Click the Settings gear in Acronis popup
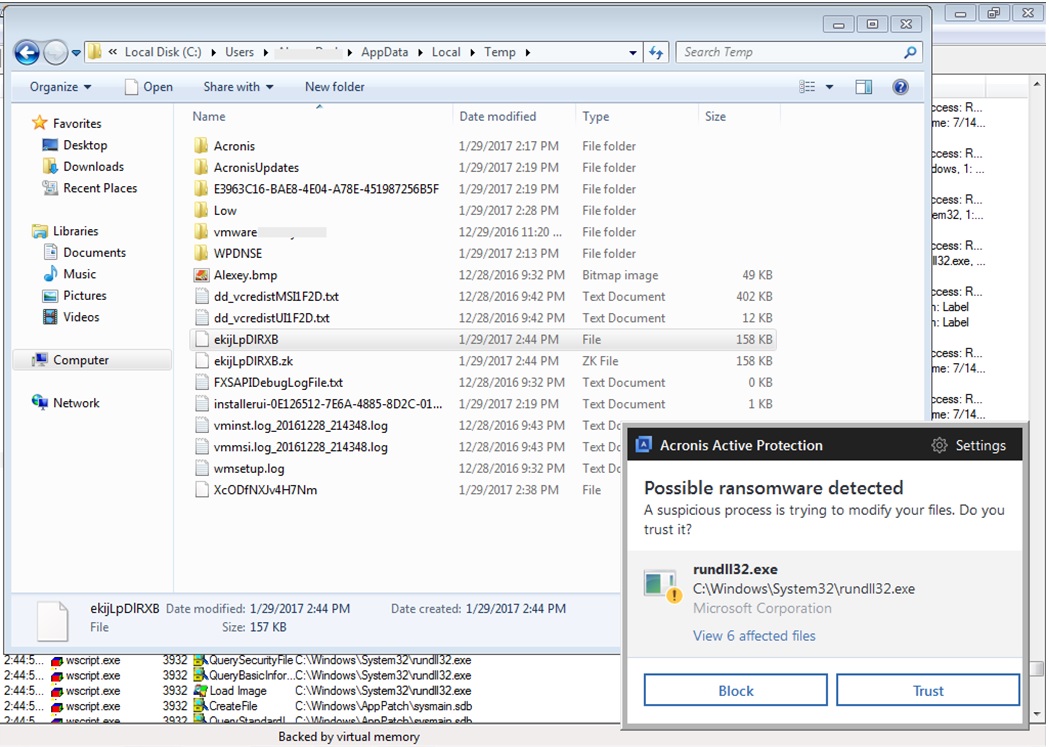The width and height of the screenshot is (1049, 747). 968,445
